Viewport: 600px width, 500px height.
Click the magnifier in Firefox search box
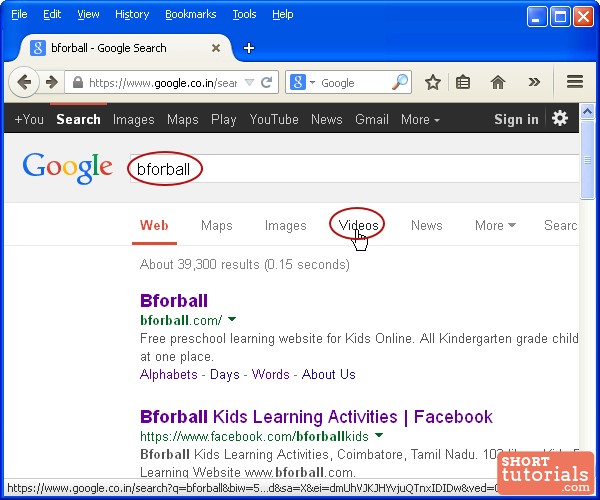pyautogui.click(x=399, y=82)
